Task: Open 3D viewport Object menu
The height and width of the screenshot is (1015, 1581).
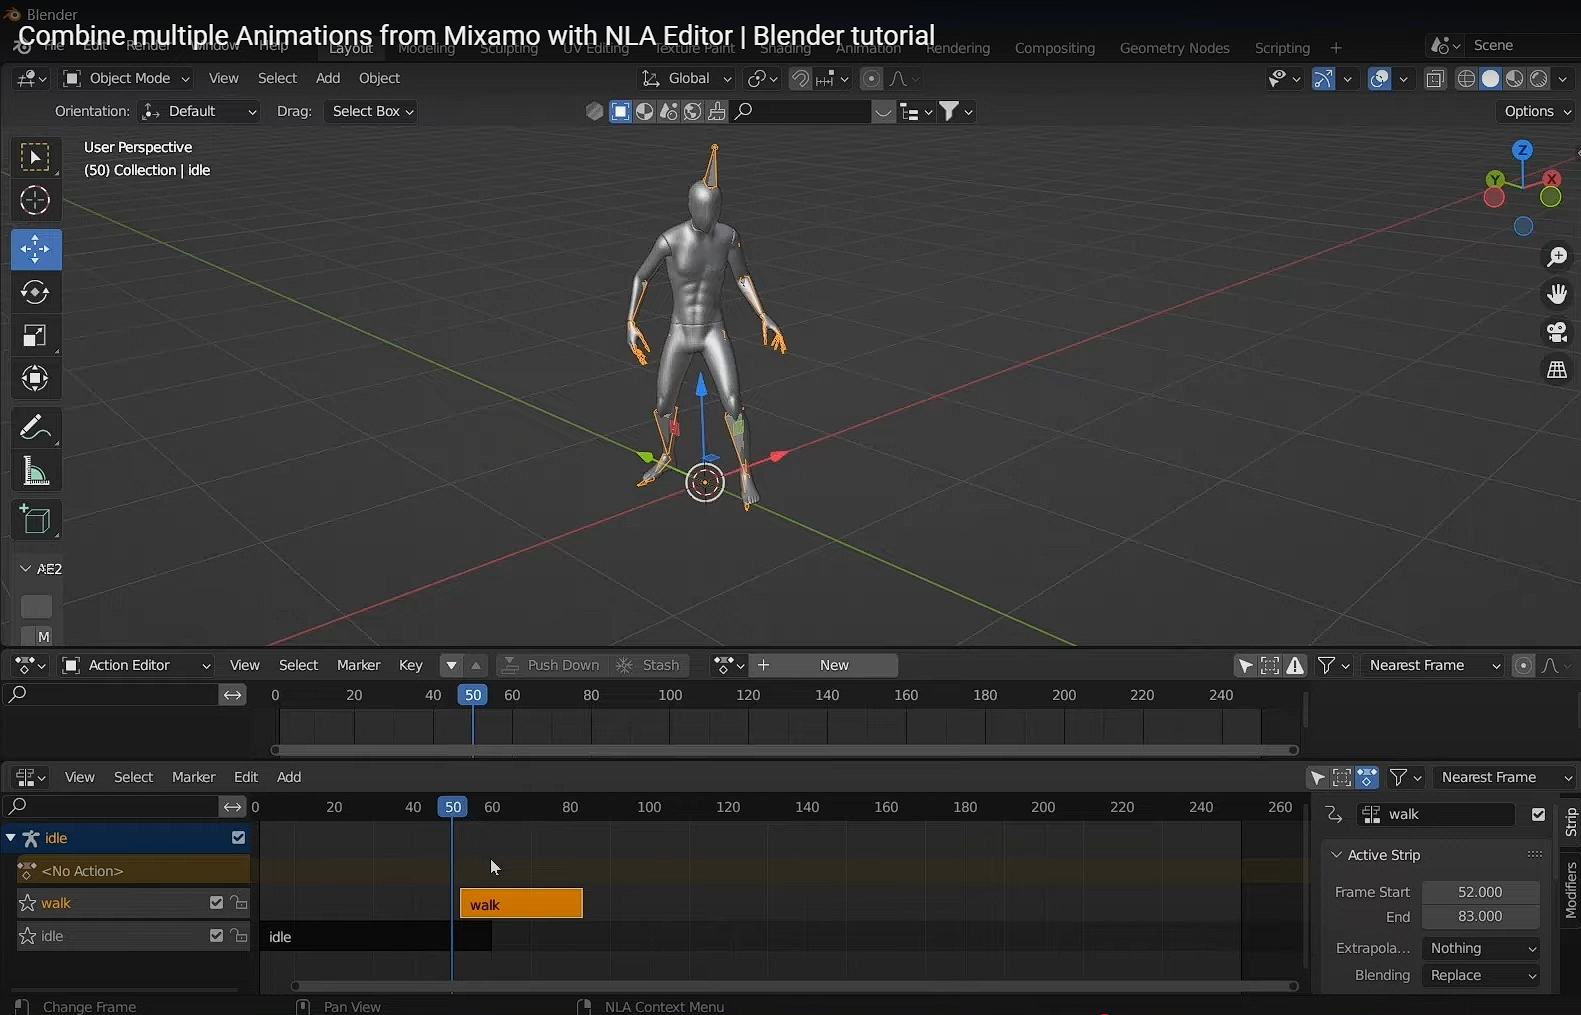Action: pos(379,78)
